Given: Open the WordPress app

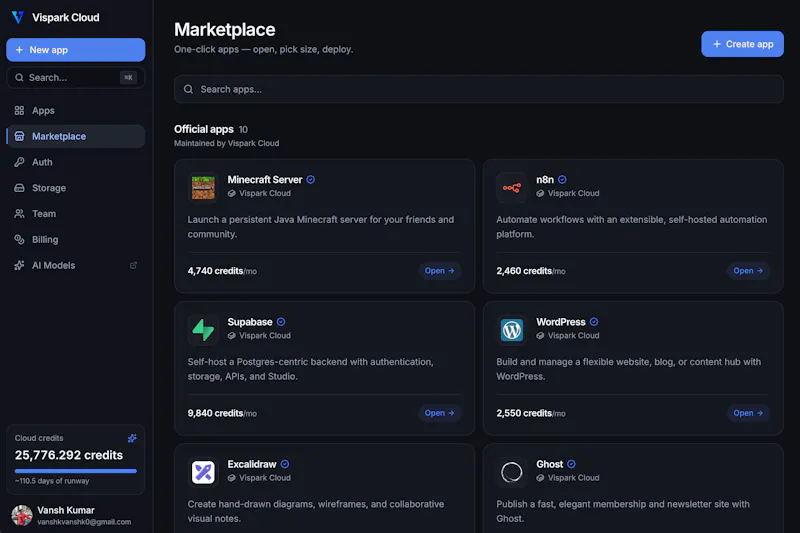Looking at the screenshot, I should [748, 413].
